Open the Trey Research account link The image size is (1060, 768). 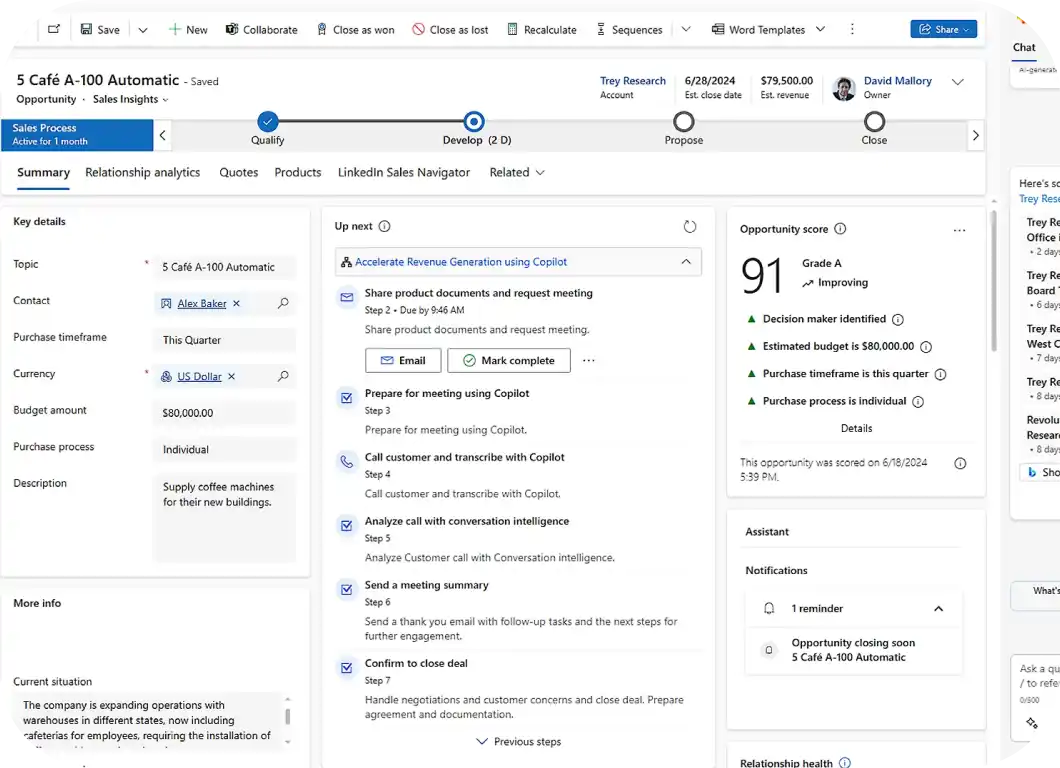[x=632, y=81]
